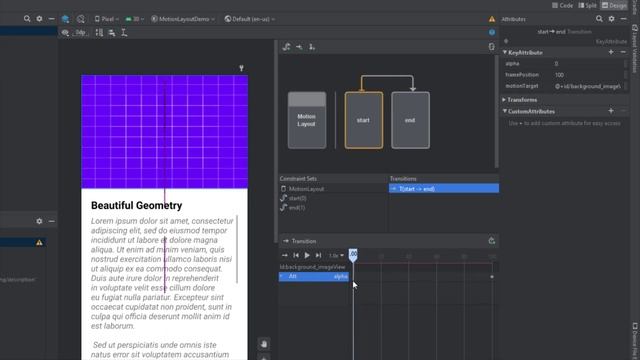Image resolution: width=640 pixels, height=360 pixels.
Task: Switch to Design view tab
Action: click(614, 5)
